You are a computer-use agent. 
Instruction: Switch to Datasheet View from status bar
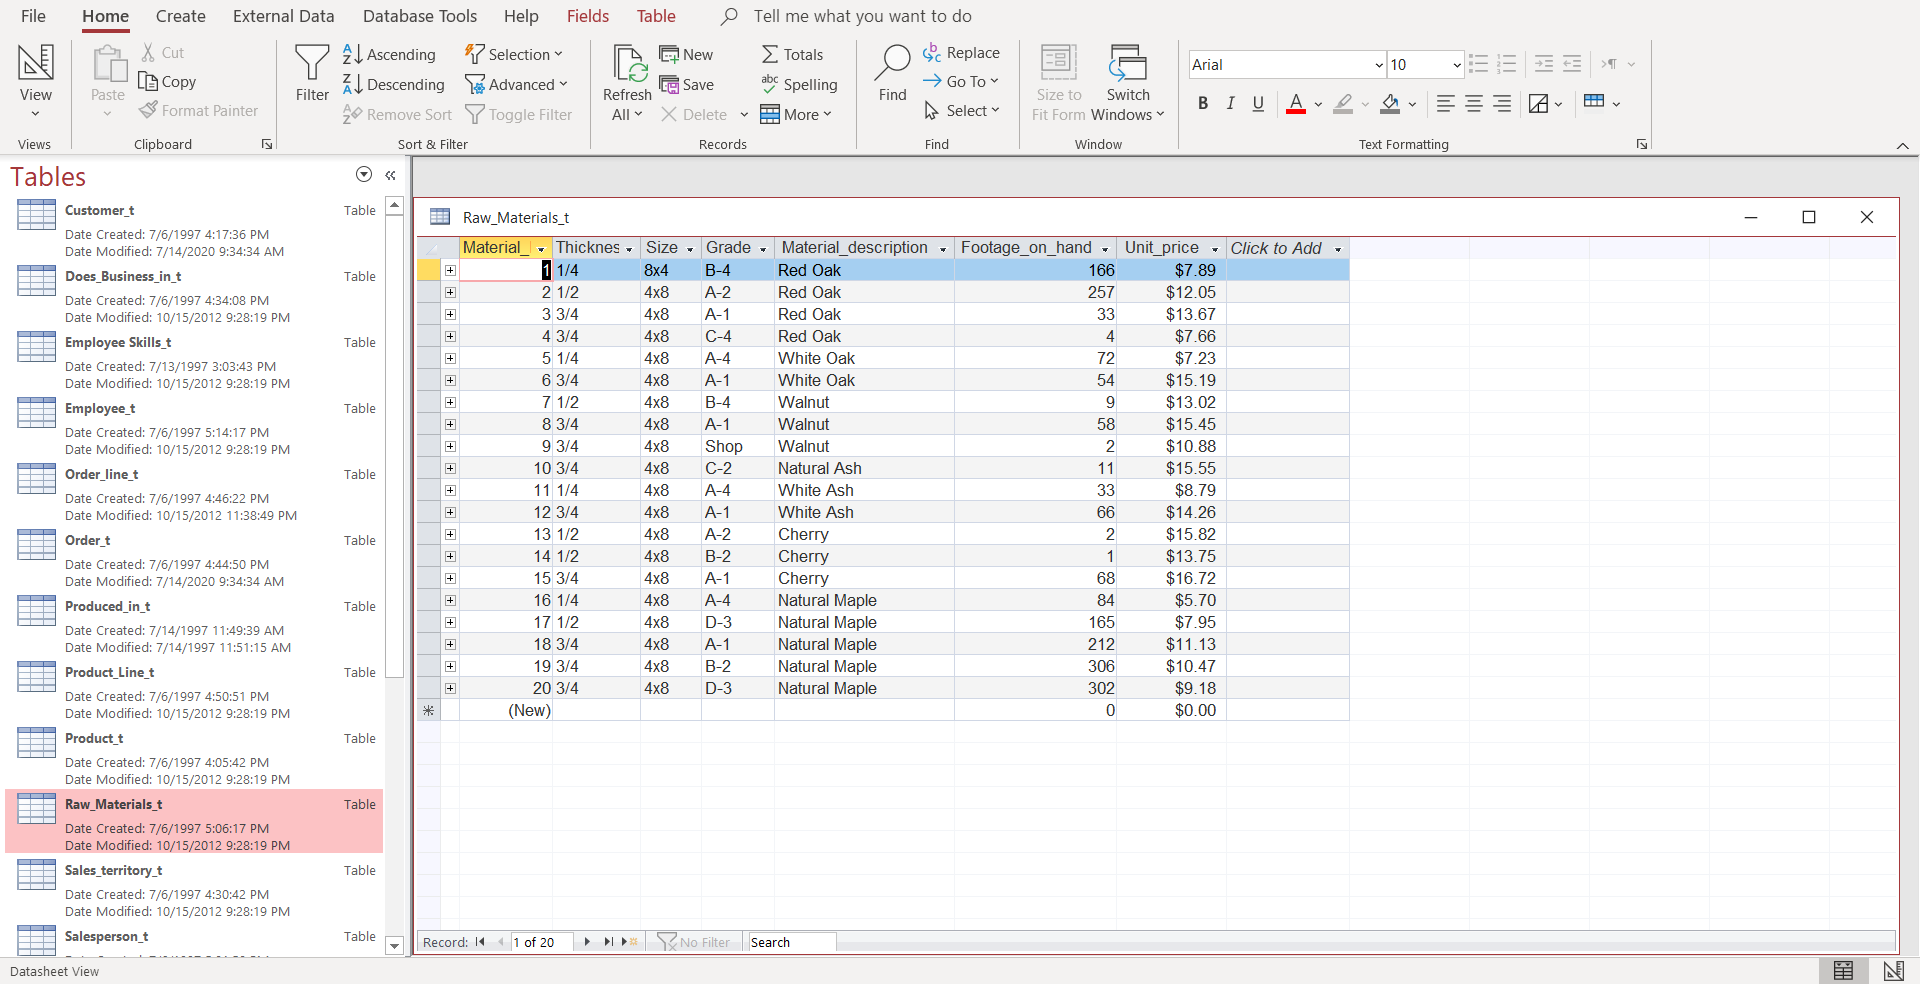pos(1843,971)
